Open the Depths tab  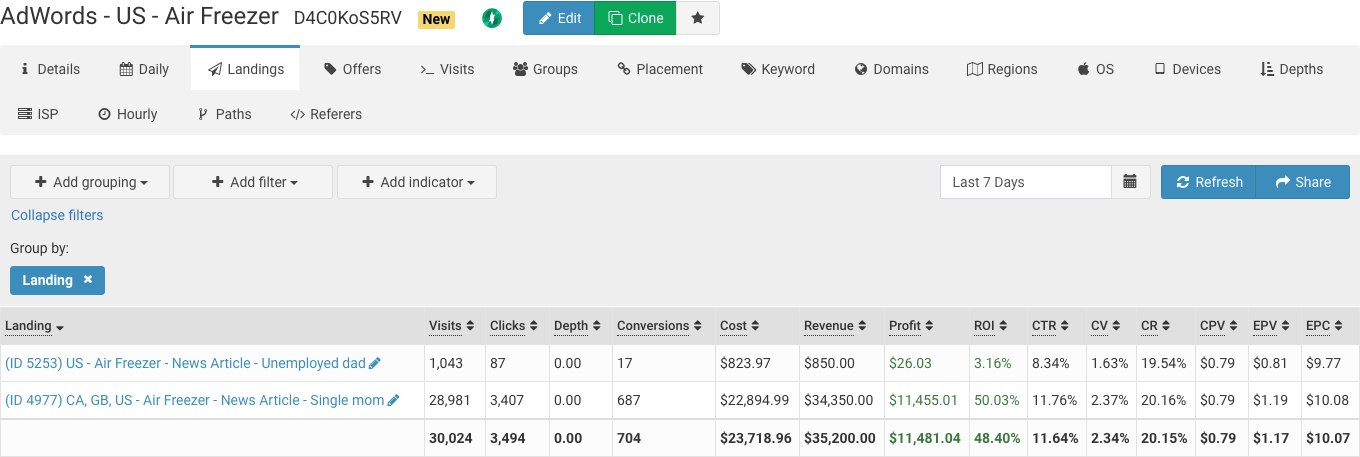pyautogui.click(x=1292, y=69)
